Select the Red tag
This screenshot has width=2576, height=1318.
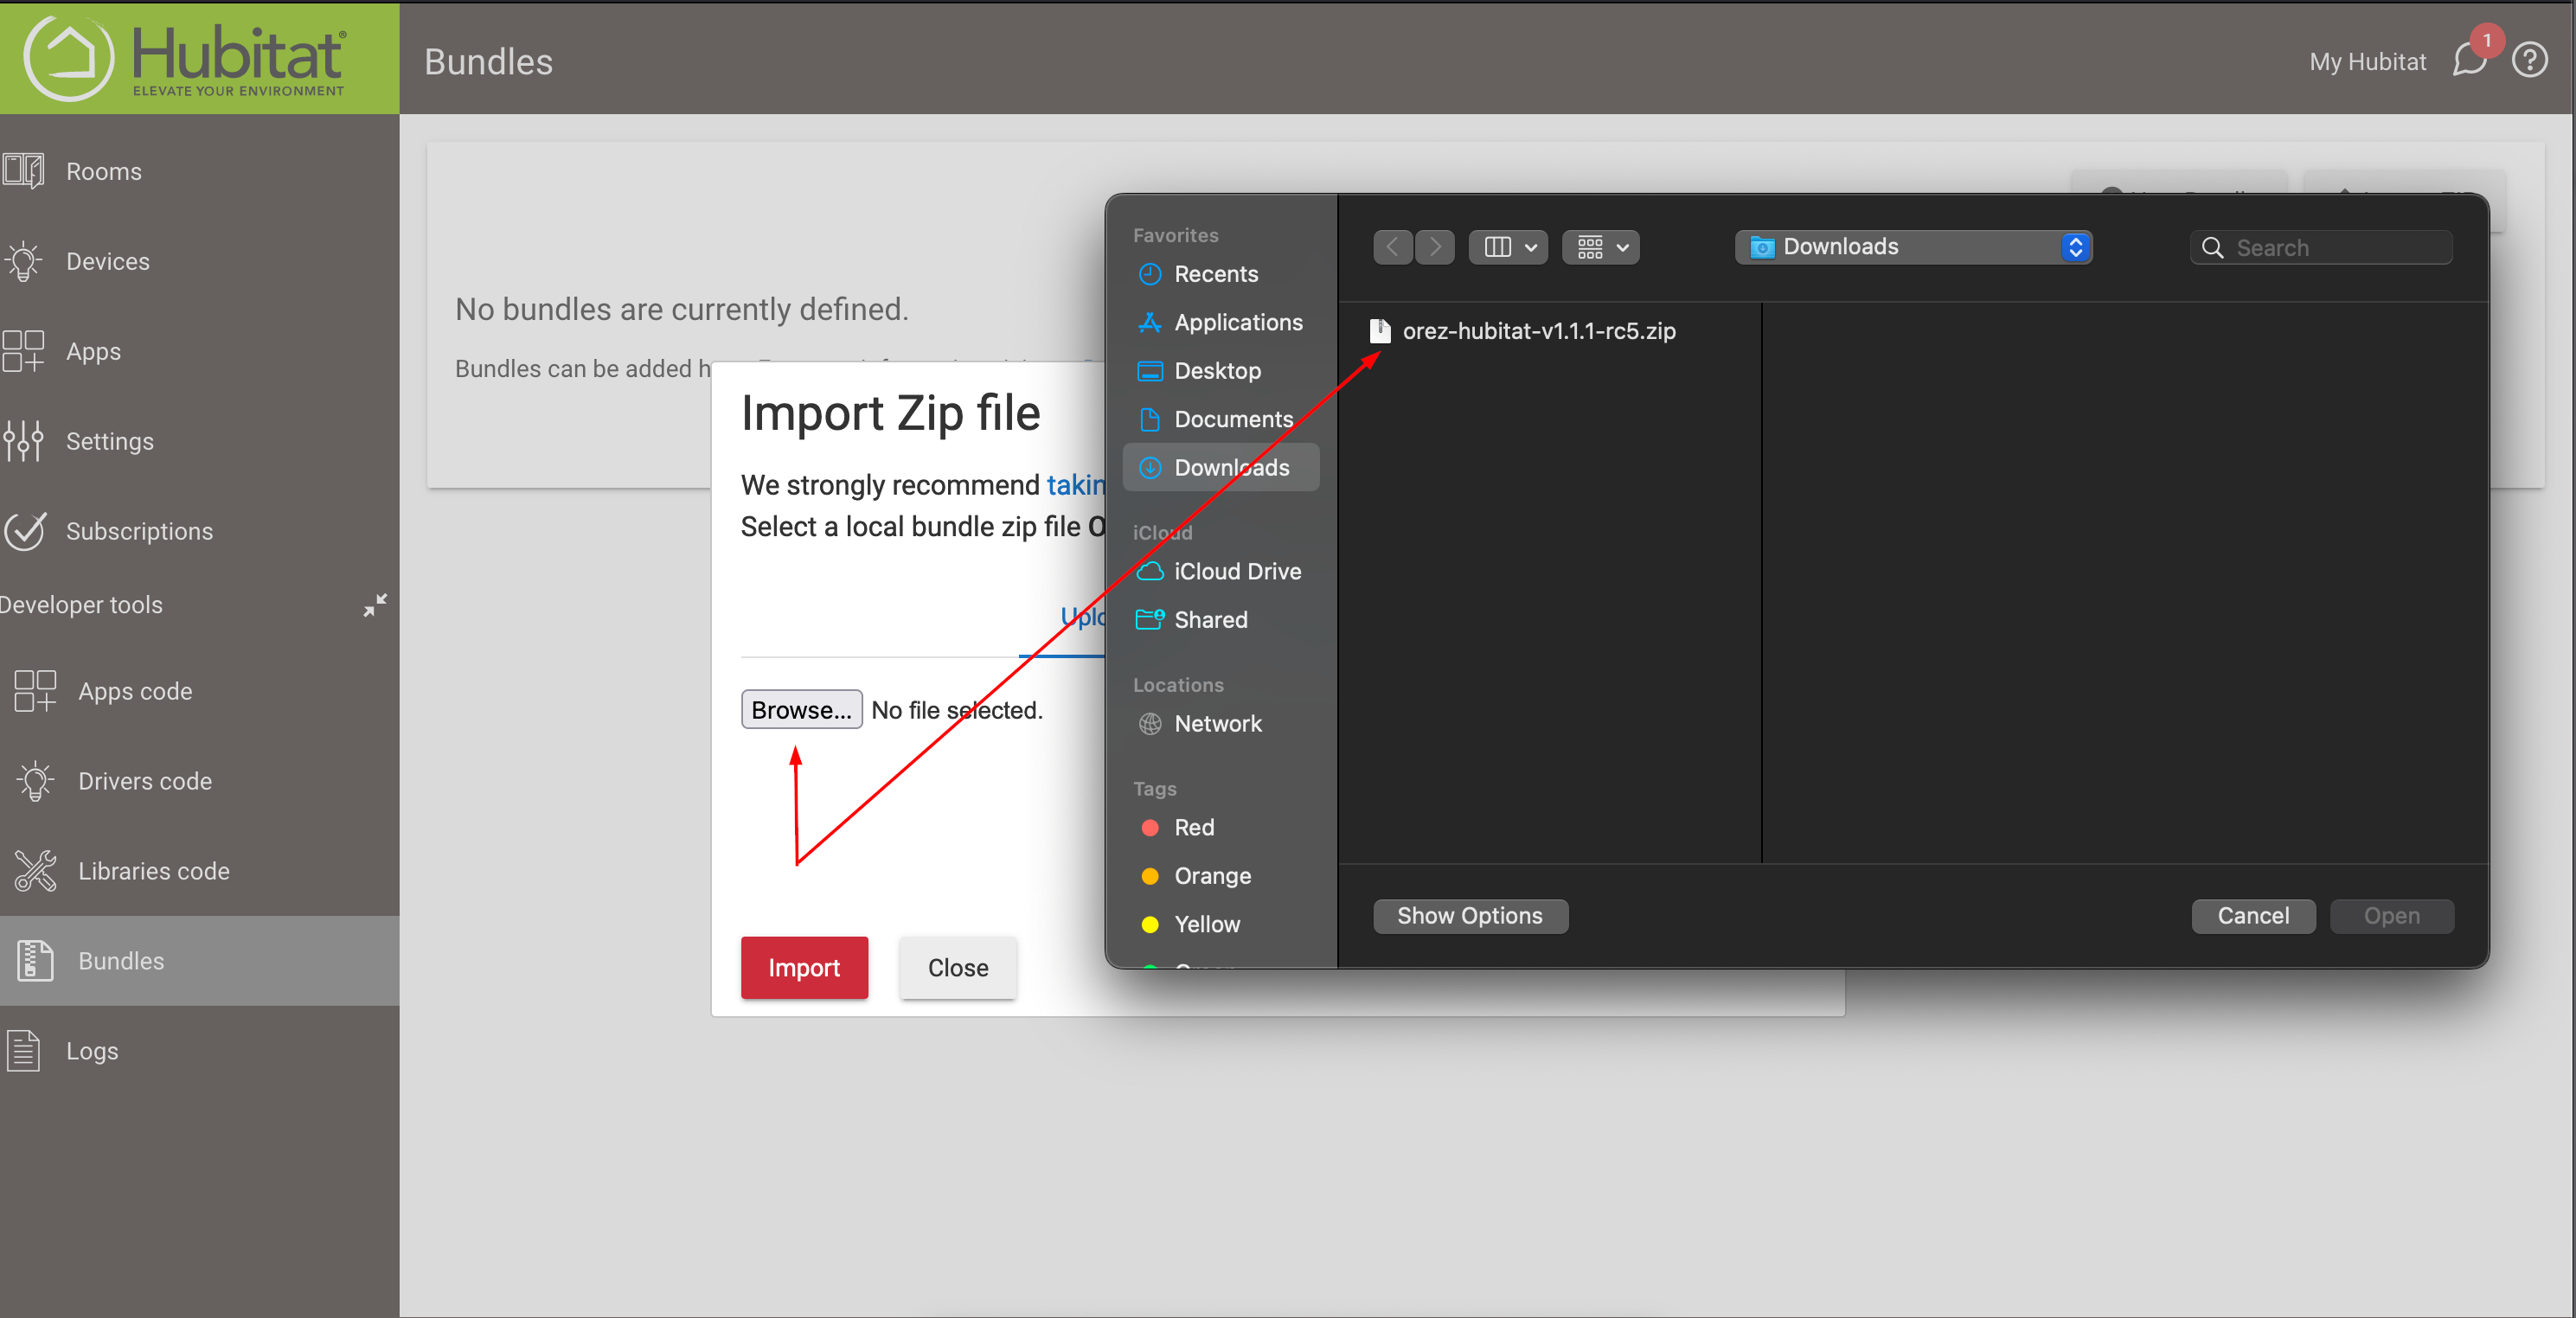1193,827
